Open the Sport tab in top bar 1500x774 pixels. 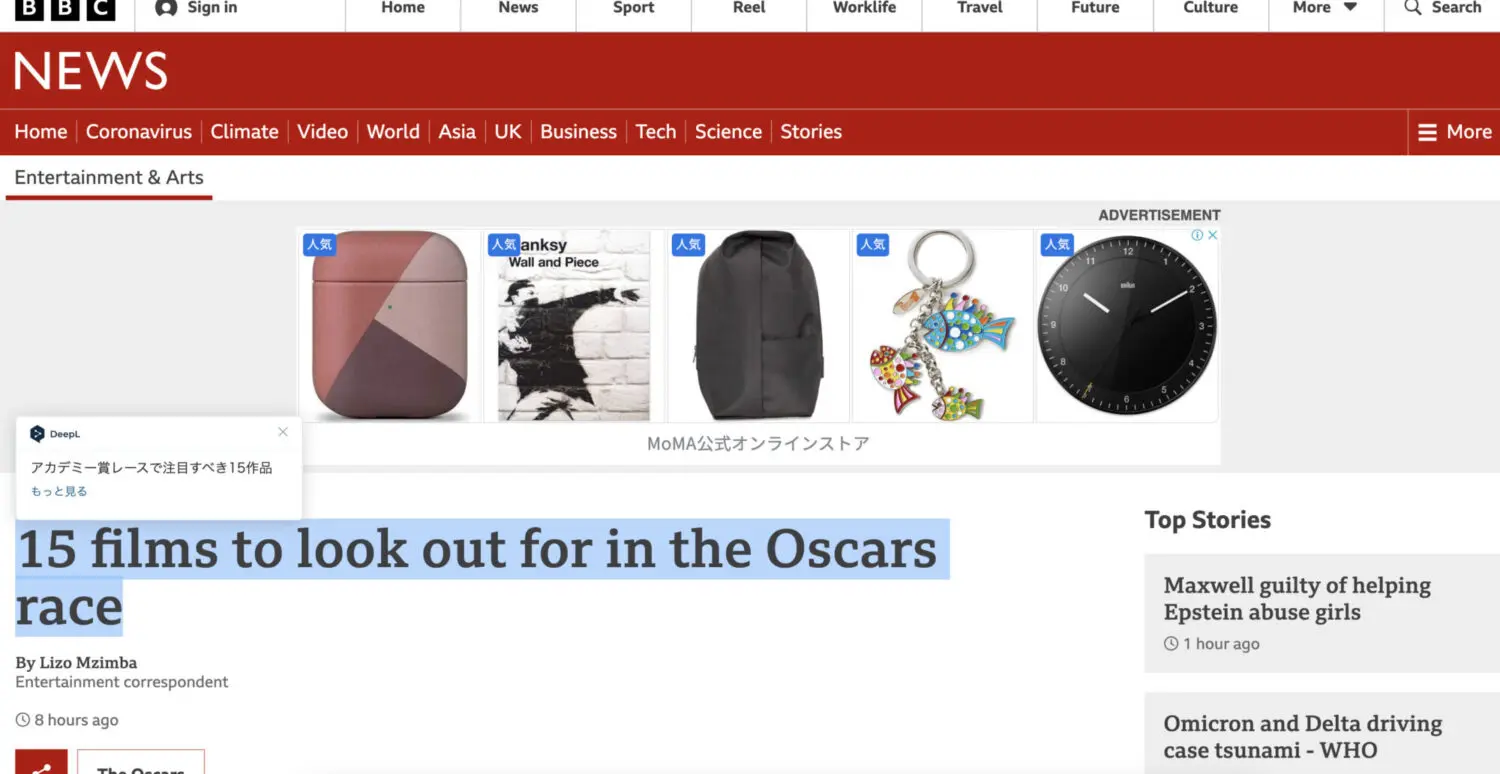point(633,8)
